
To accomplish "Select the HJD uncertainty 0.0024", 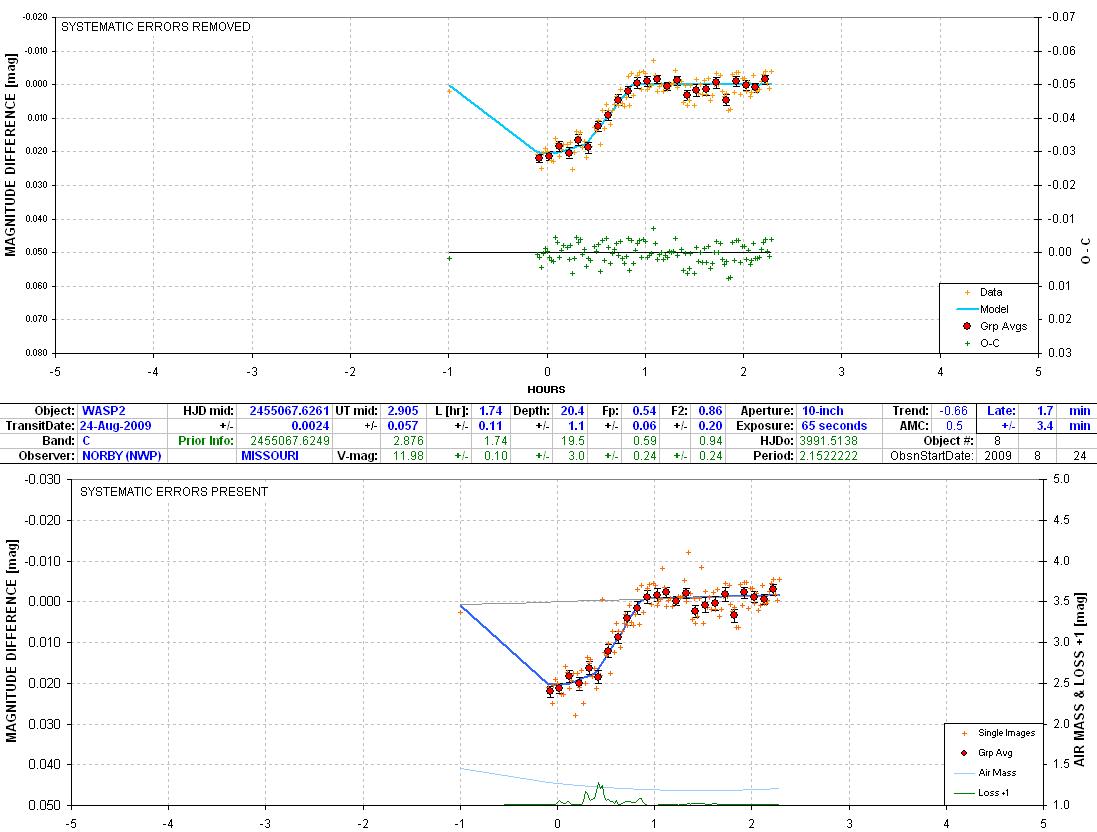I will click(x=310, y=425).
